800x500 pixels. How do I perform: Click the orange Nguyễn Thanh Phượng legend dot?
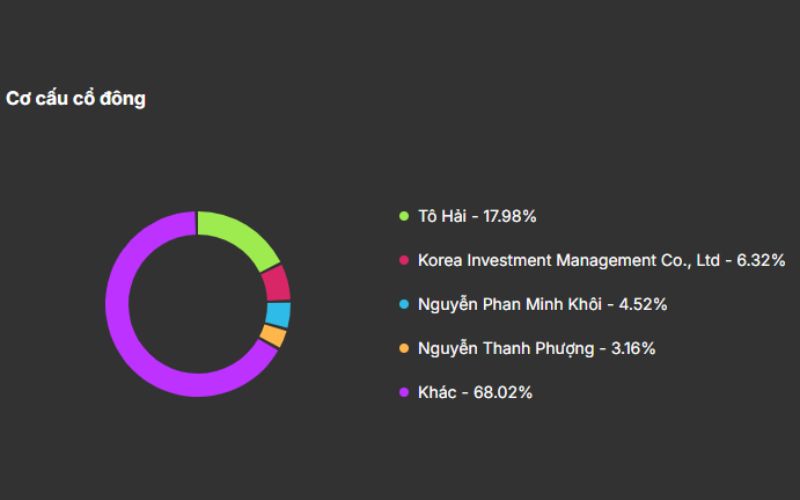pyautogui.click(x=404, y=348)
